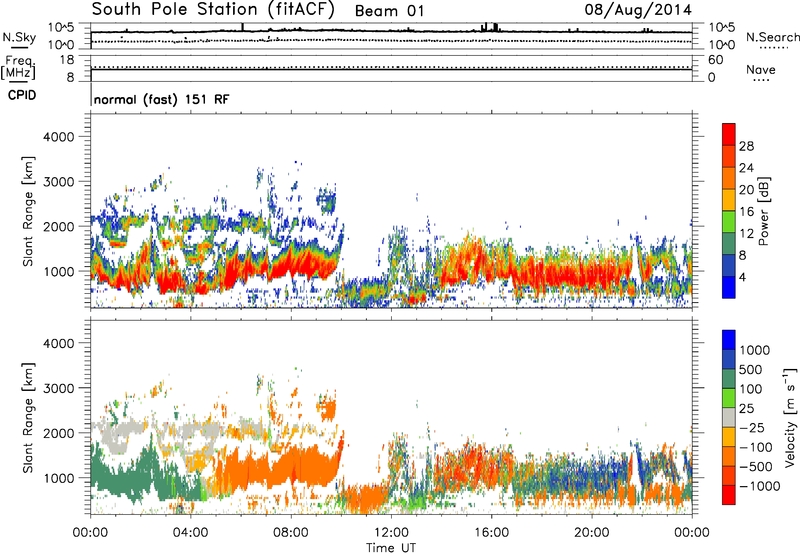Click velocity colorbar value '-1000'
Image resolution: width=800 pixels, height=554 pixels.
tap(760, 486)
